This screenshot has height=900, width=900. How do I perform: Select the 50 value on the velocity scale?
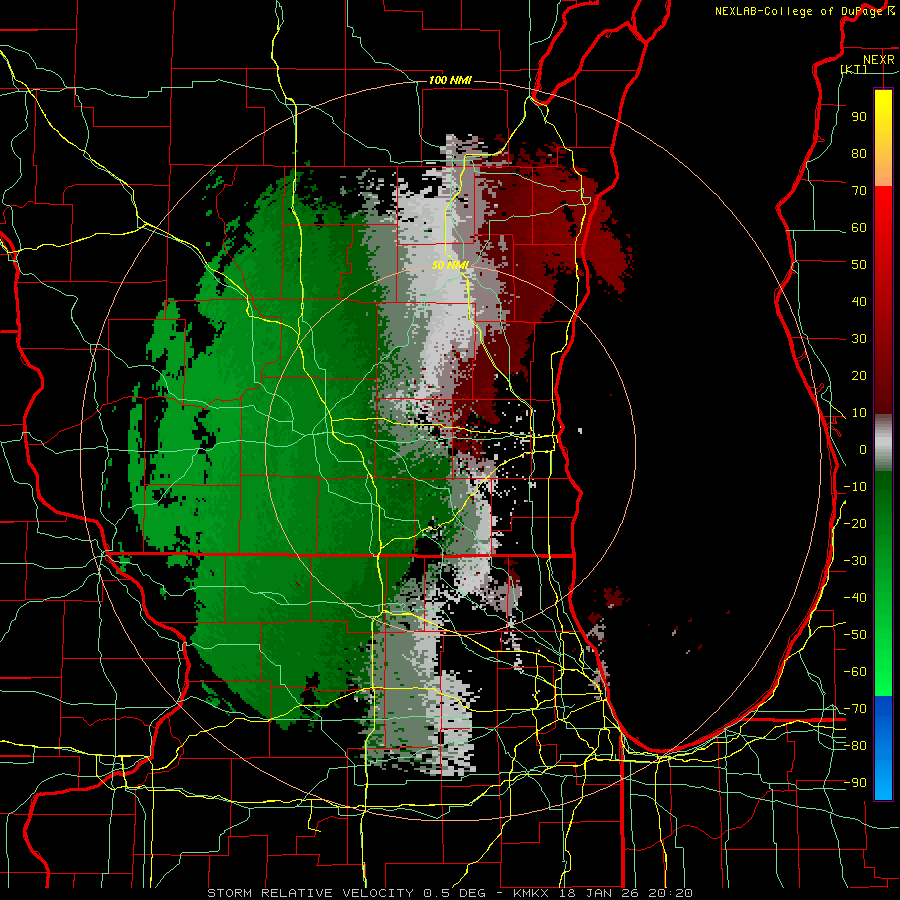click(x=859, y=265)
